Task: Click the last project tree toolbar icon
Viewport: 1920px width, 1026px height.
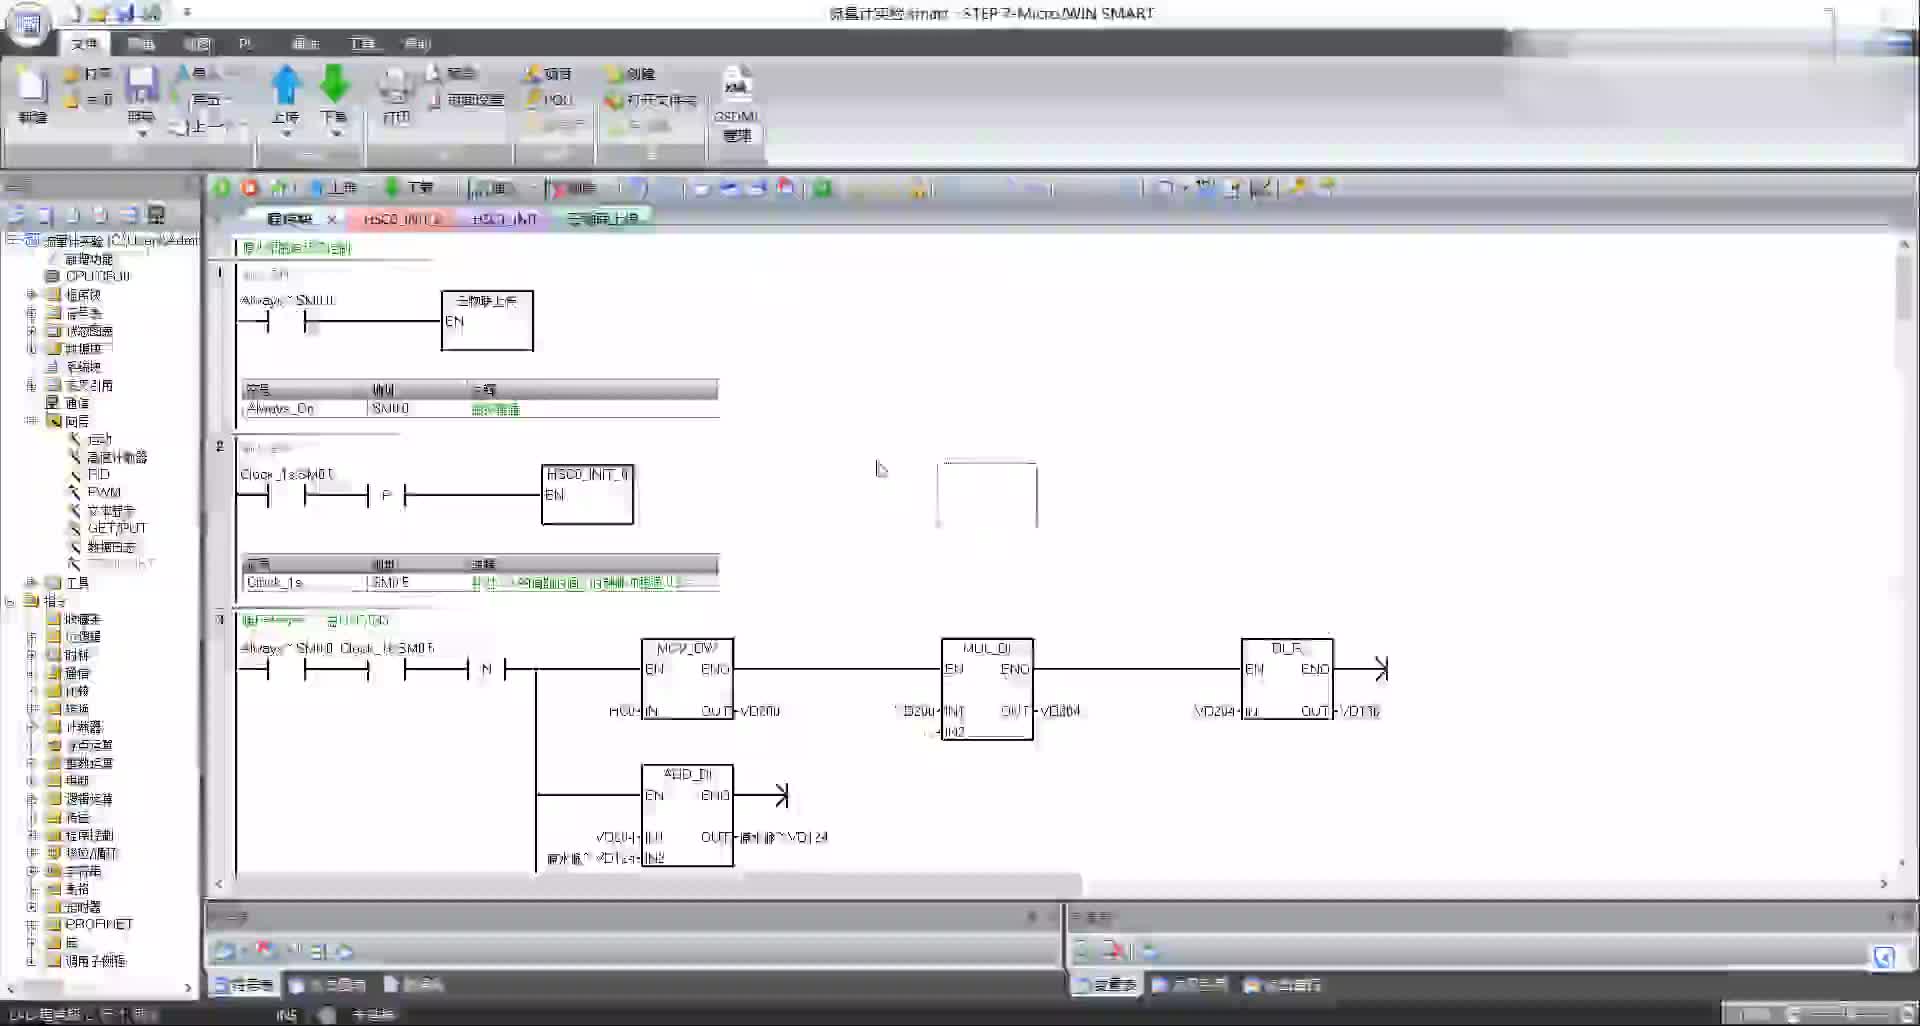Action: (x=156, y=215)
